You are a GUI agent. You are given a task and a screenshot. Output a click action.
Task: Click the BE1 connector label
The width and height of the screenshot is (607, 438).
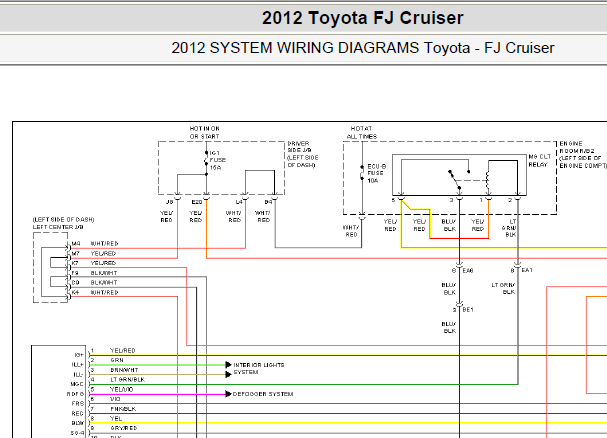coord(468,309)
